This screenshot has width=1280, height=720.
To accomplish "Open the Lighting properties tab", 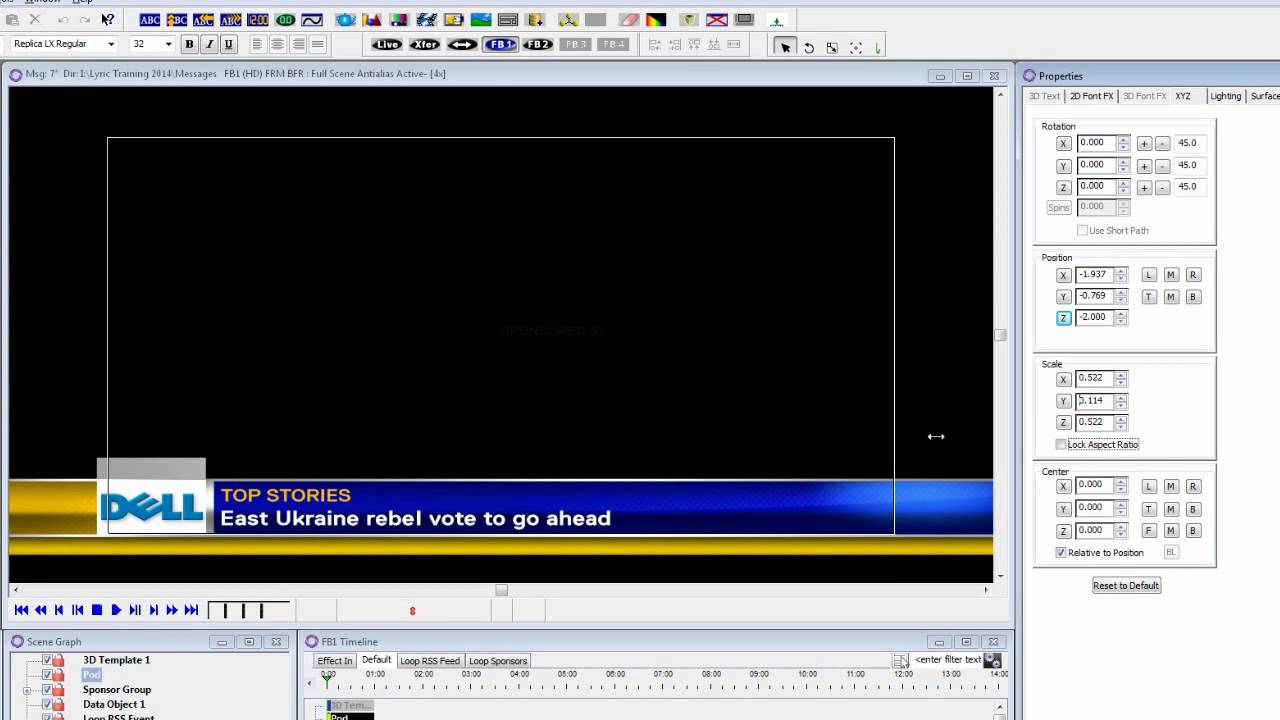I will pyautogui.click(x=1225, y=96).
